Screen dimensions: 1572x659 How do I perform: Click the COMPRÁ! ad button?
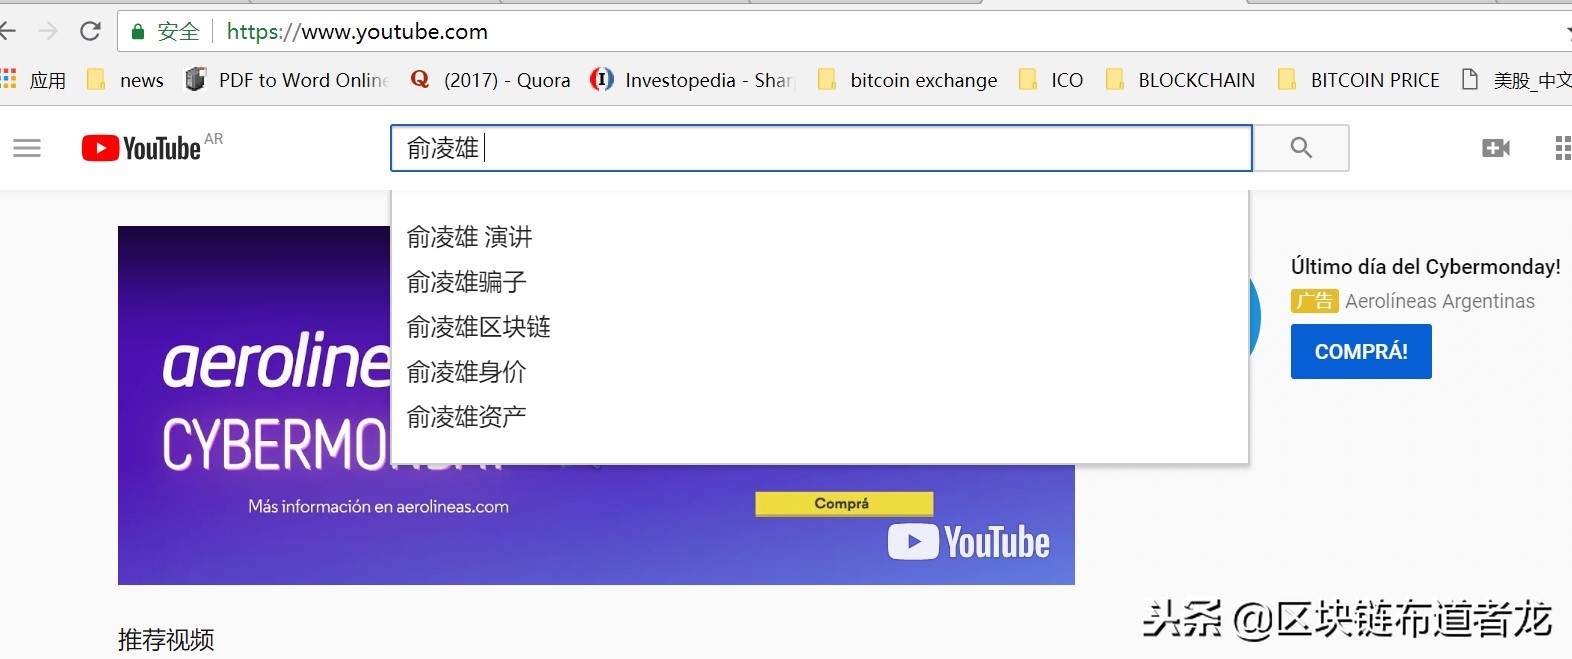1361,352
